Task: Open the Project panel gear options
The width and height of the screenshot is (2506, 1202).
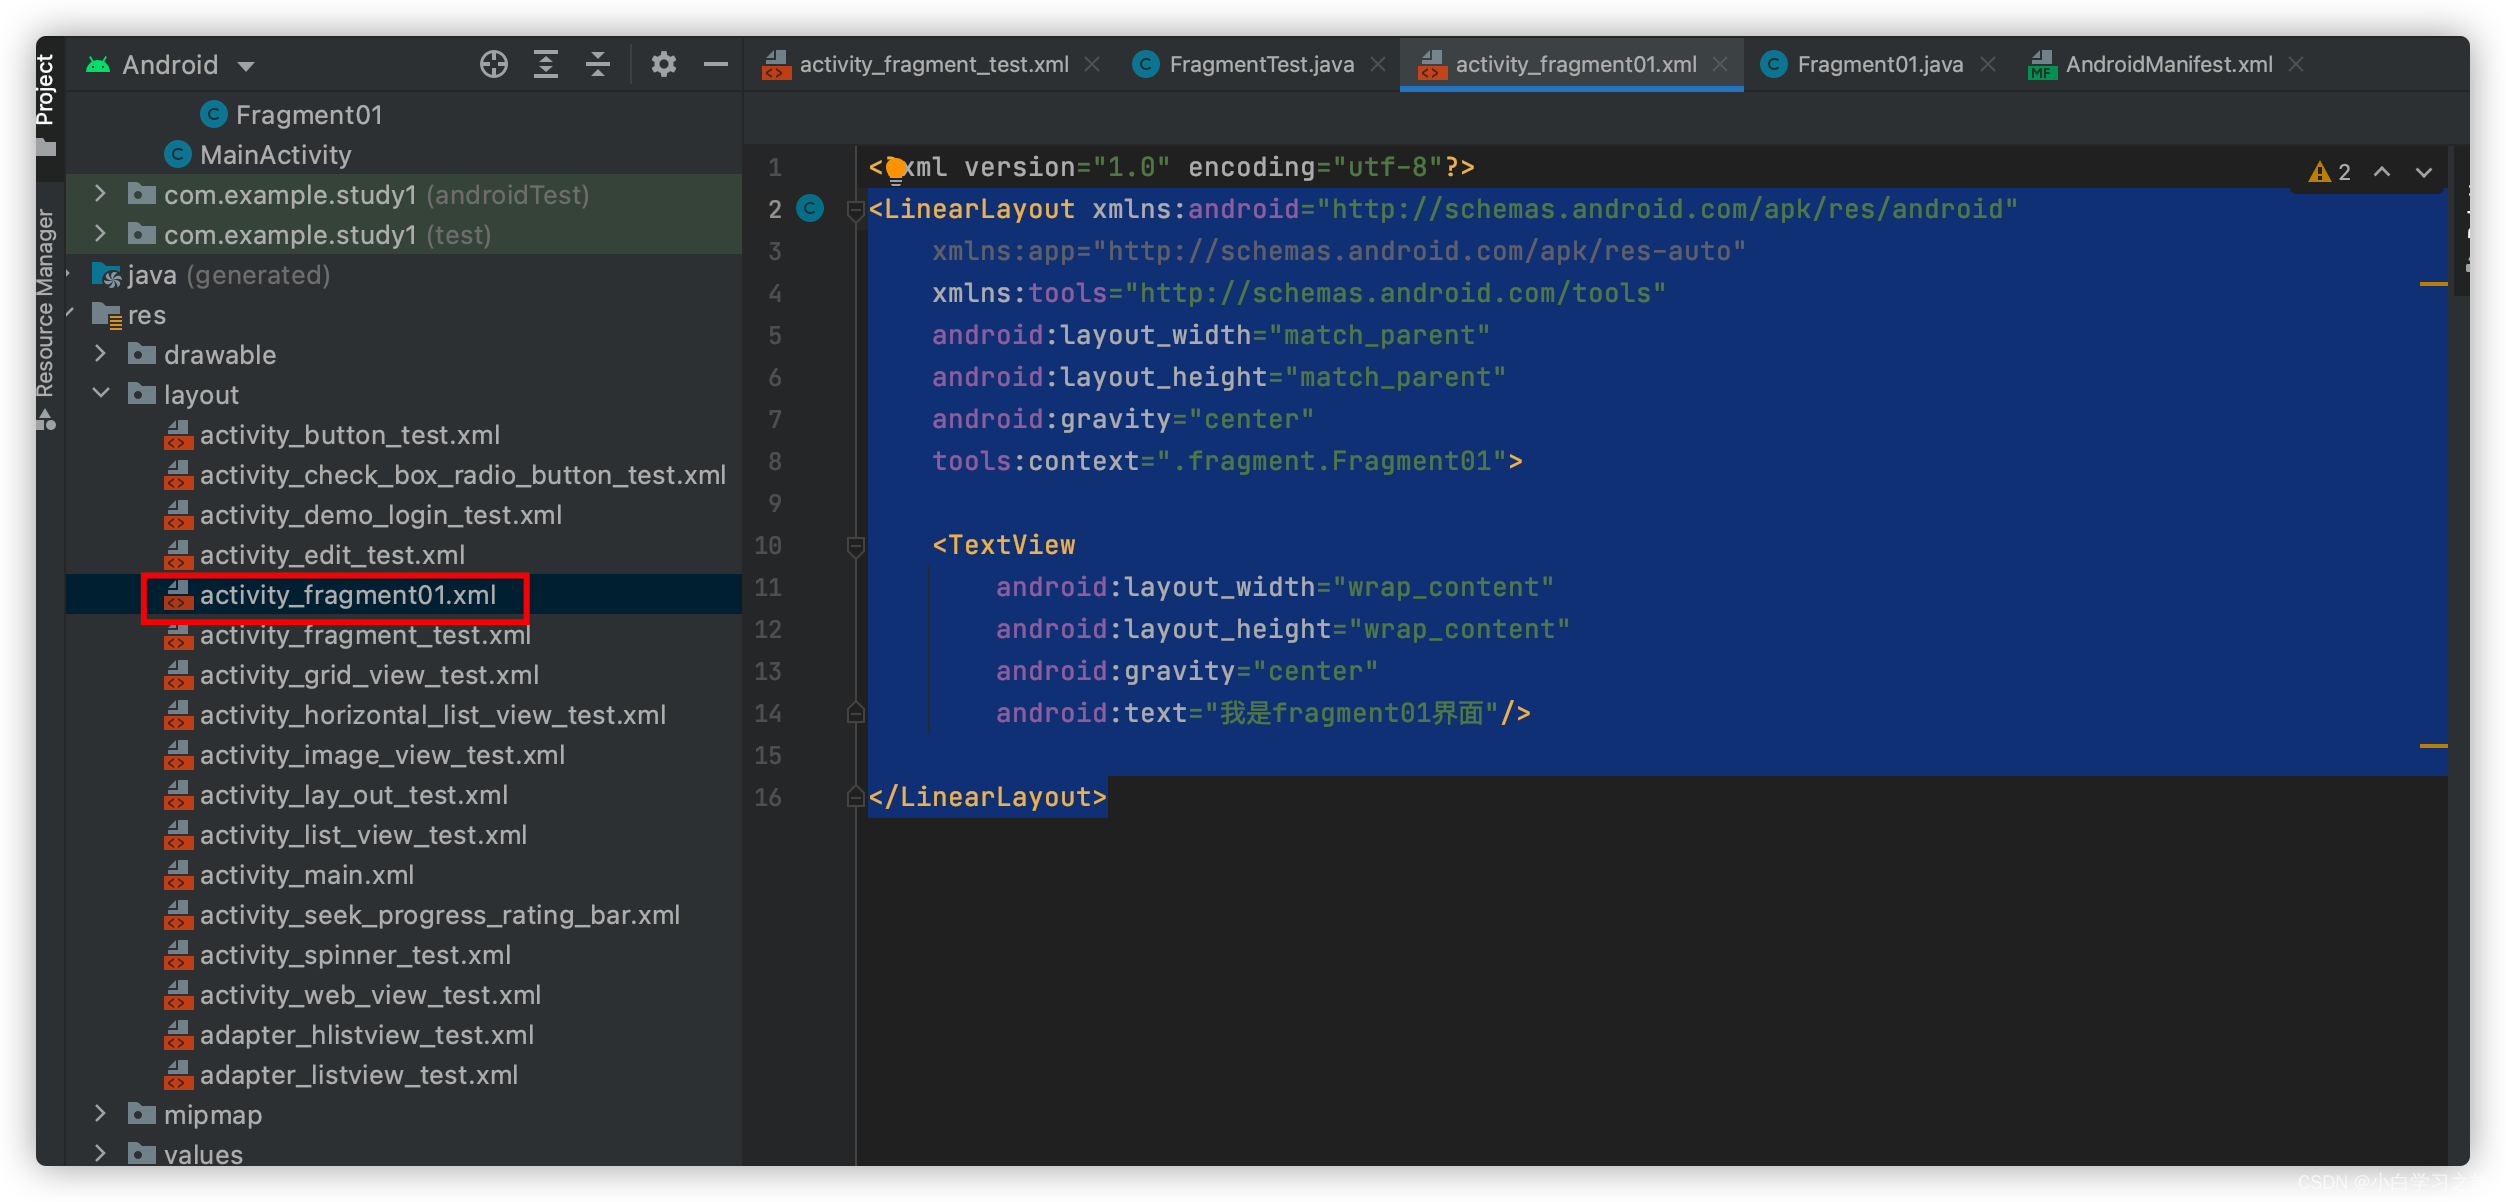Action: click(x=663, y=65)
